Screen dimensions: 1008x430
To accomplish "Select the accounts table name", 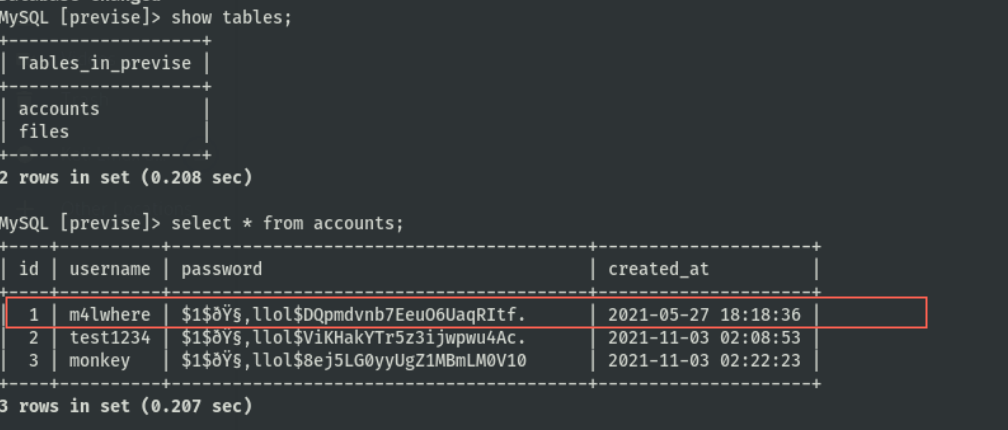I will pyautogui.click(x=59, y=109).
